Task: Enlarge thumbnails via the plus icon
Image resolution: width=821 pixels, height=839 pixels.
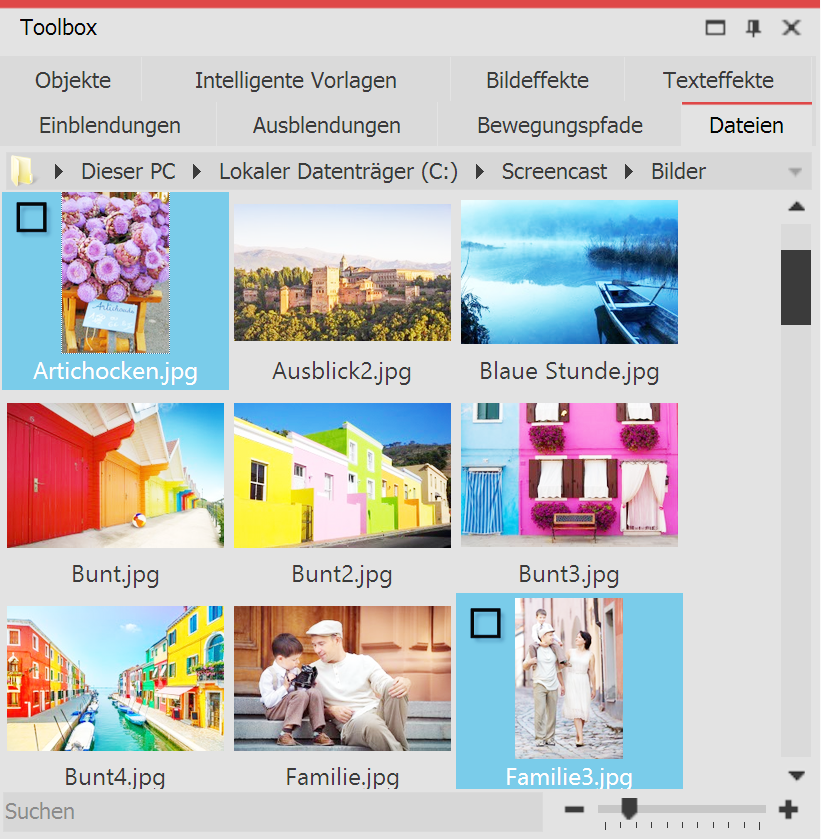Action: [x=789, y=808]
